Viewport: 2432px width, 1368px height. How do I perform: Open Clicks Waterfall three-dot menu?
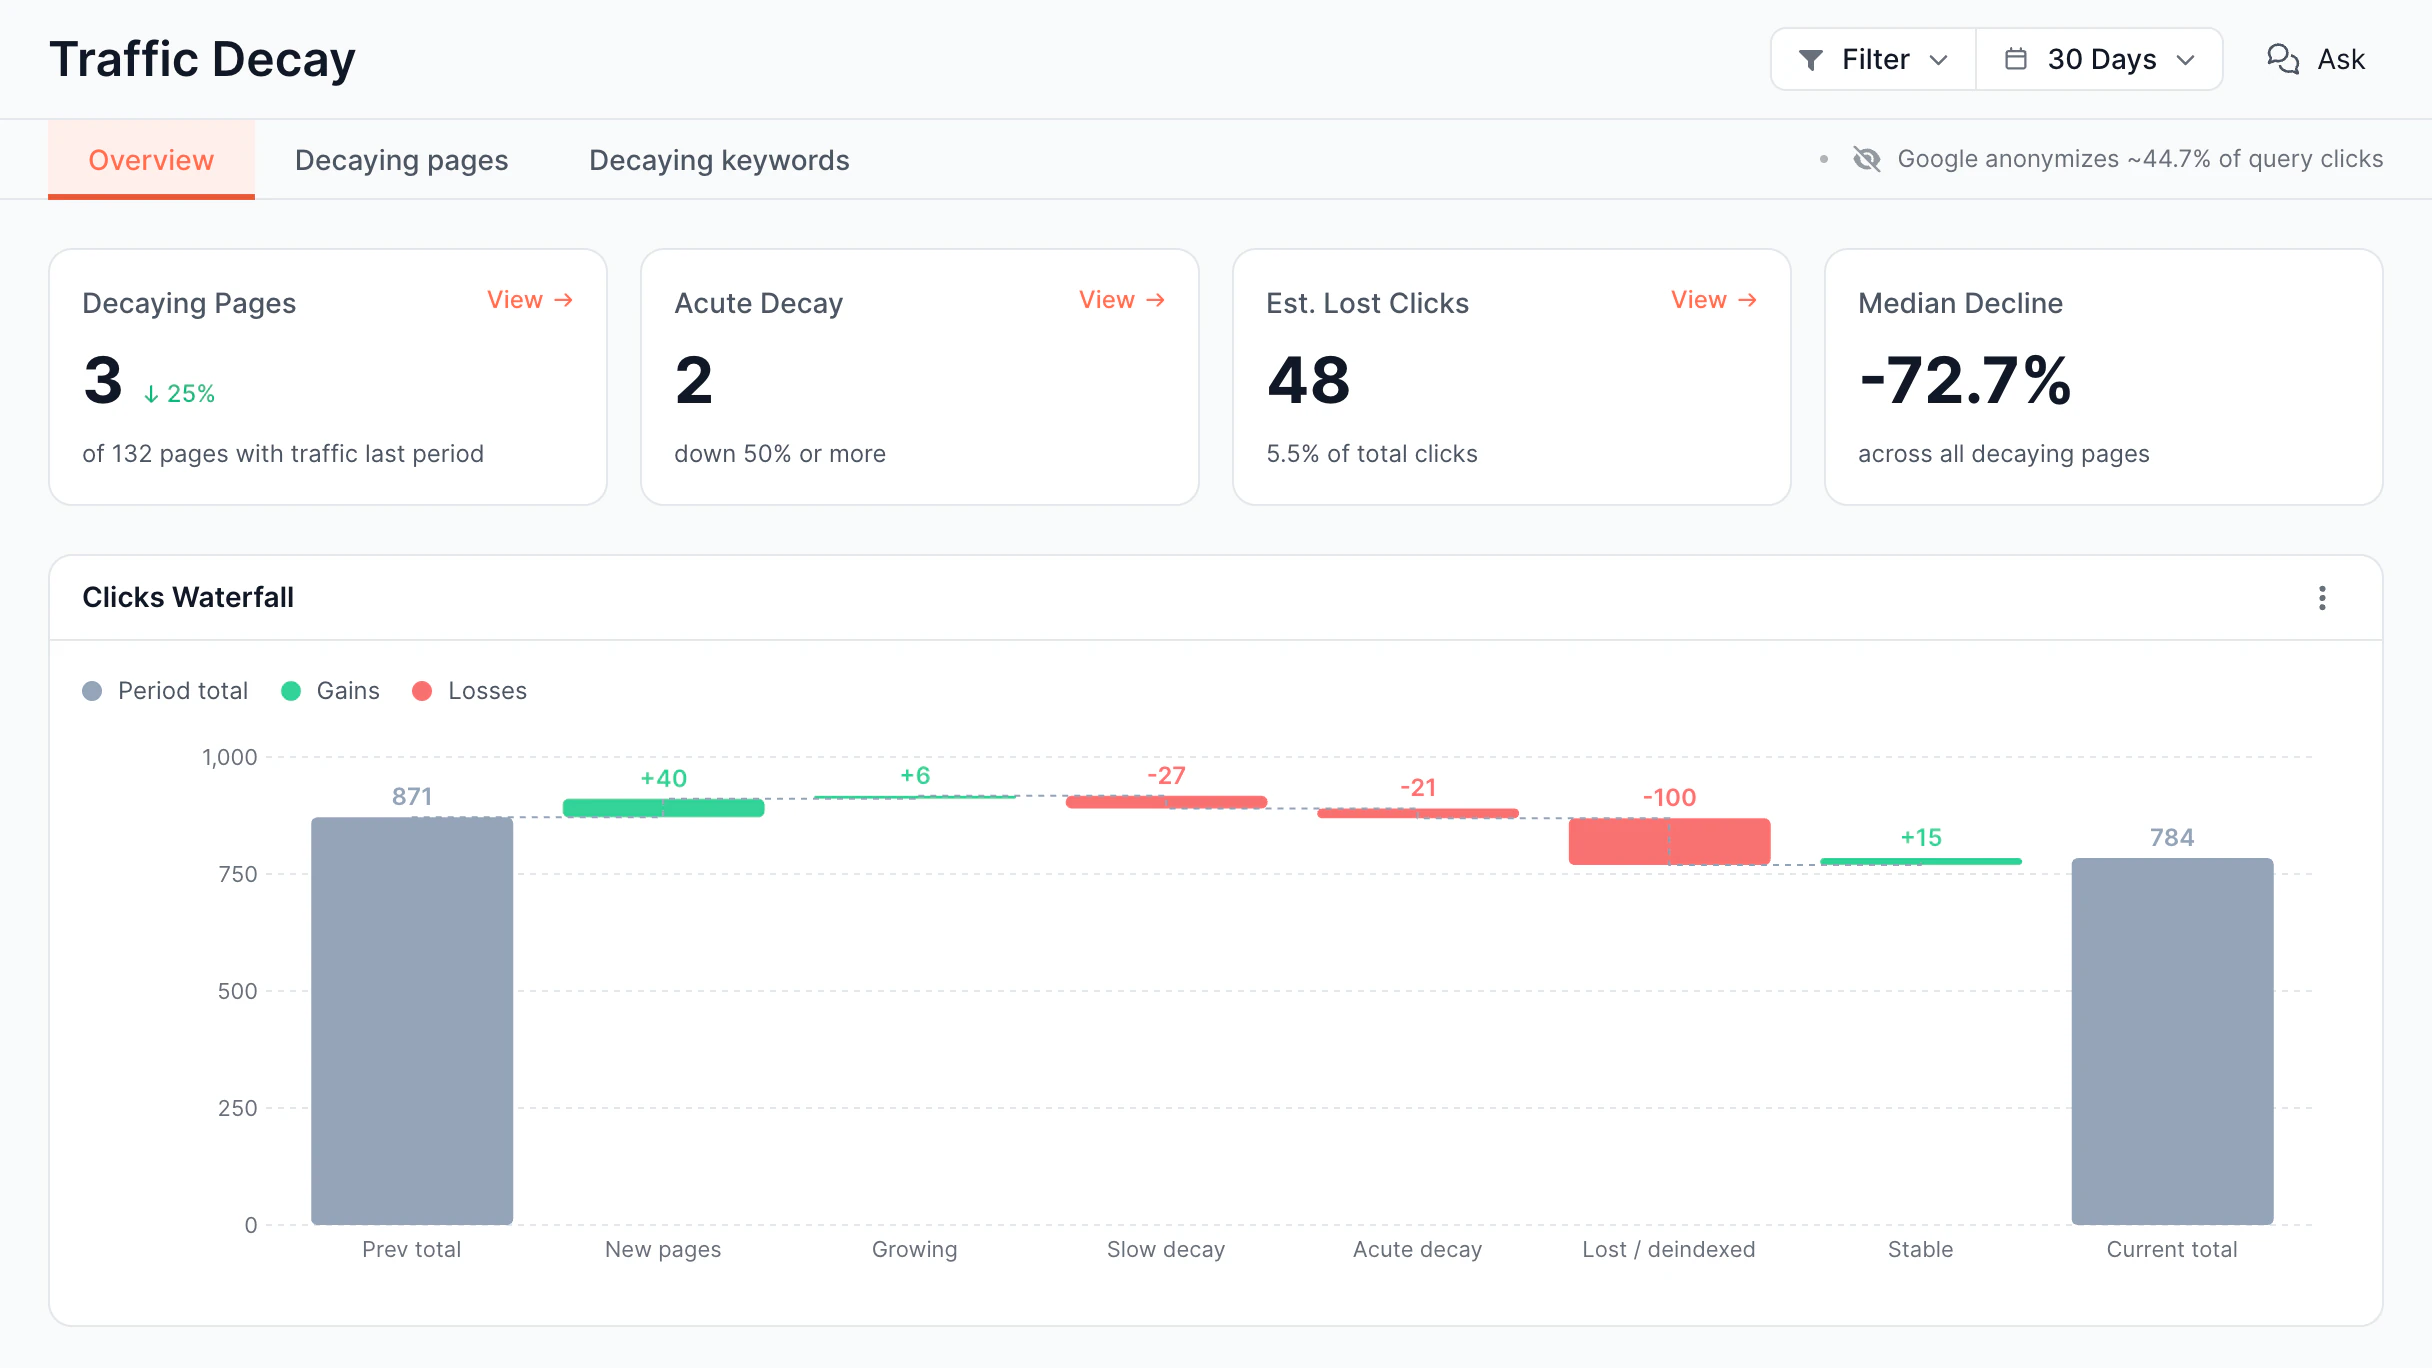tap(2322, 598)
